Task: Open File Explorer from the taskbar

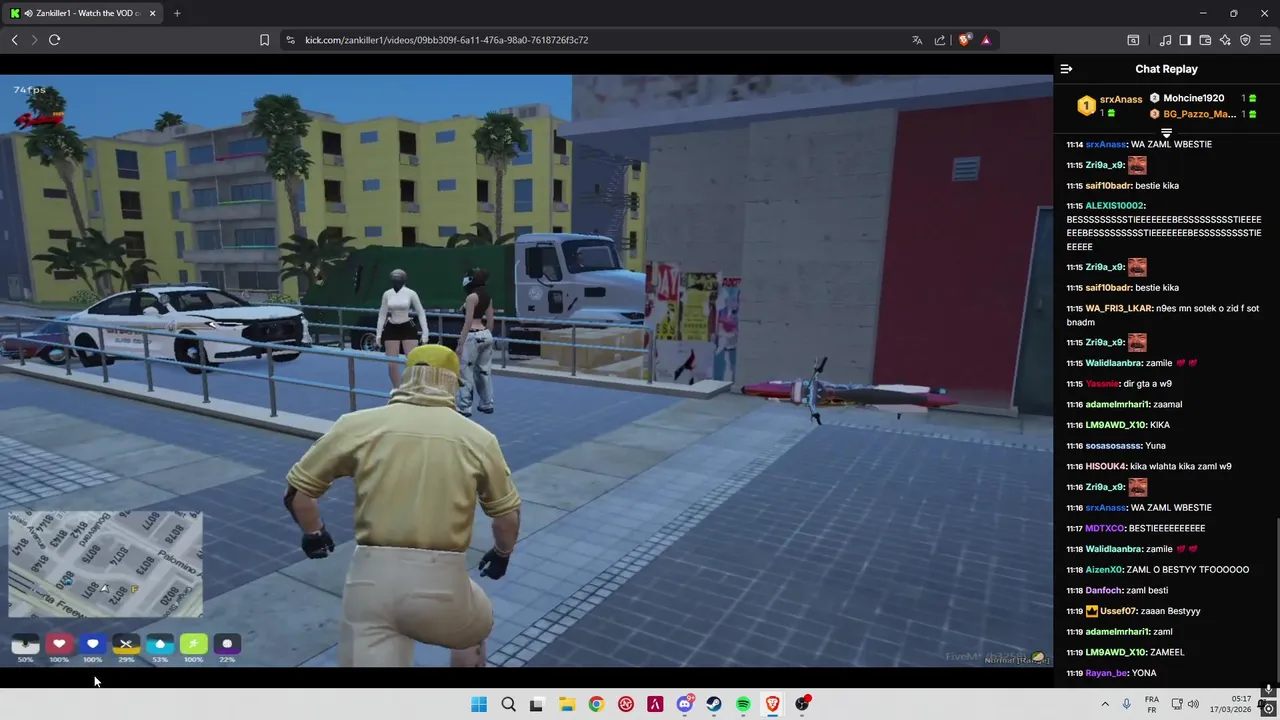Action: 566,704
